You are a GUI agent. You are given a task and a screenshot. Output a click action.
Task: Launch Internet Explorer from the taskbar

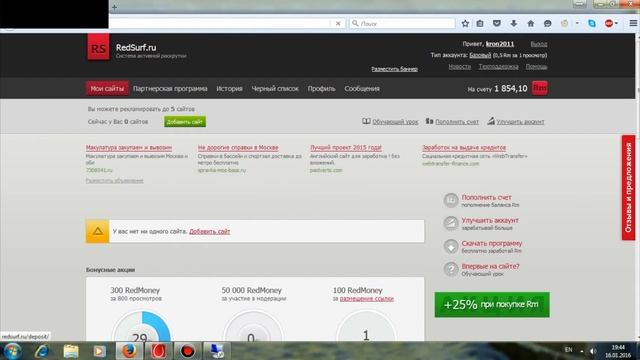[x=42, y=351]
